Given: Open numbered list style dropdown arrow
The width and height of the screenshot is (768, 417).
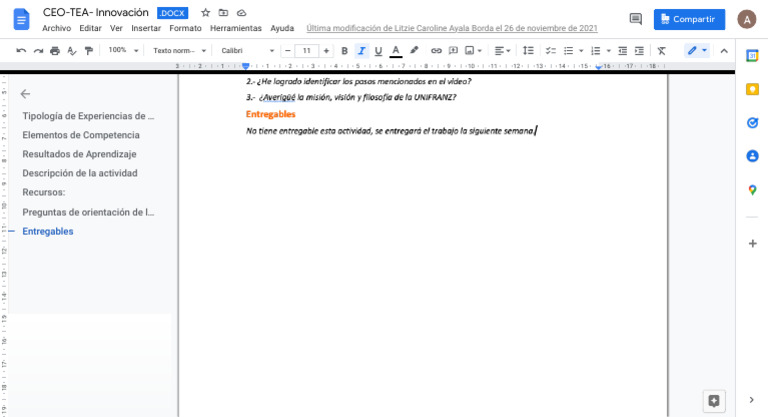Looking at the screenshot, I should (x=608, y=50).
